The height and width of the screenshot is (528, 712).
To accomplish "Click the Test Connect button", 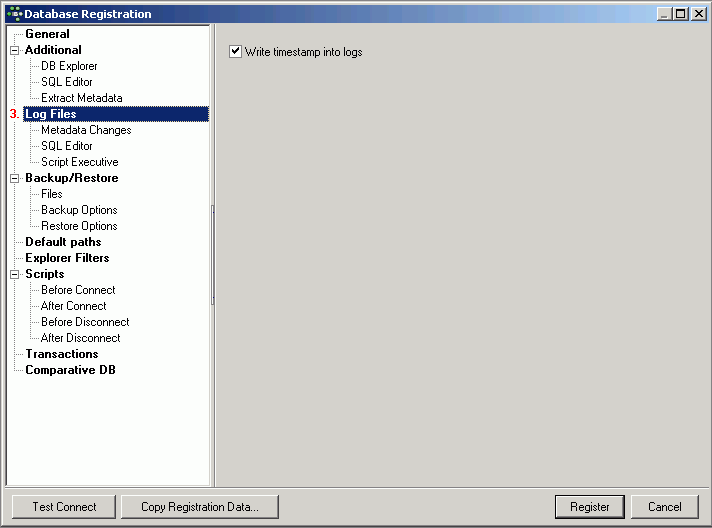I will point(64,507).
